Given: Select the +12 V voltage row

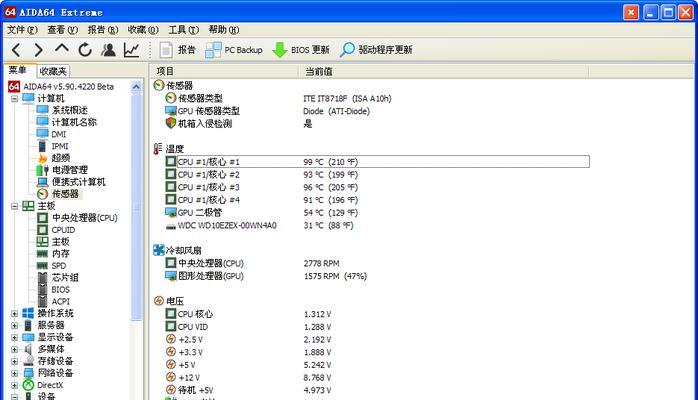Looking at the screenshot, I should [x=377, y=378].
